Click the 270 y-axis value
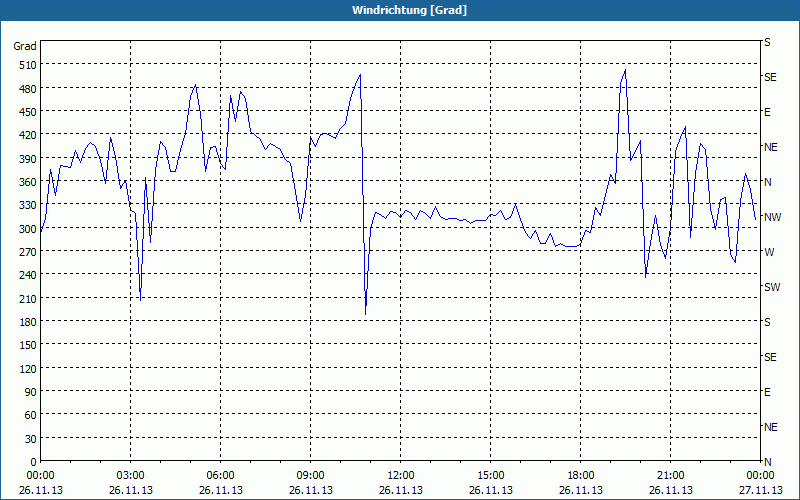The image size is (800, 500). tap(29, 252)
